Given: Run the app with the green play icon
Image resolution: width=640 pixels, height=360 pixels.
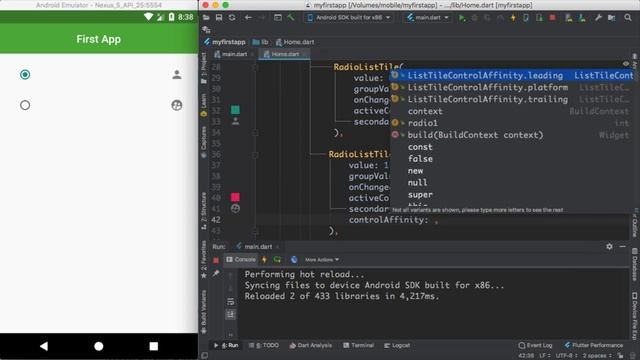Looking at the screenshot, I should pyautogui.click(x=462, y=18).
